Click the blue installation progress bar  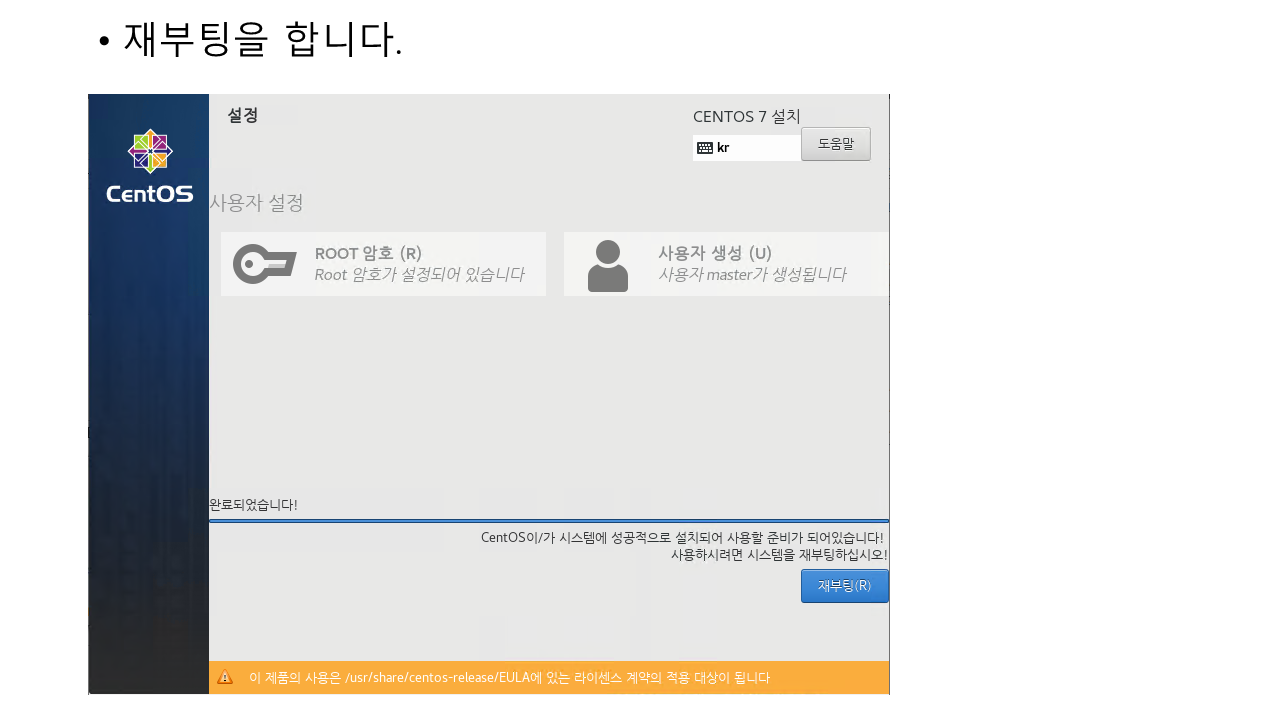[548, 521]
